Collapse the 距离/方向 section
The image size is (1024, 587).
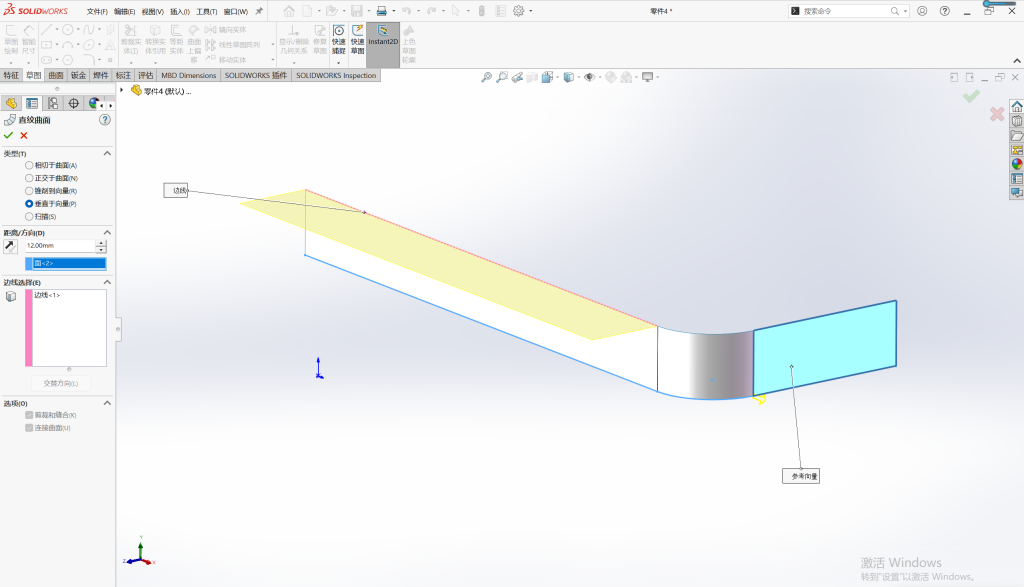coord(107,232)
